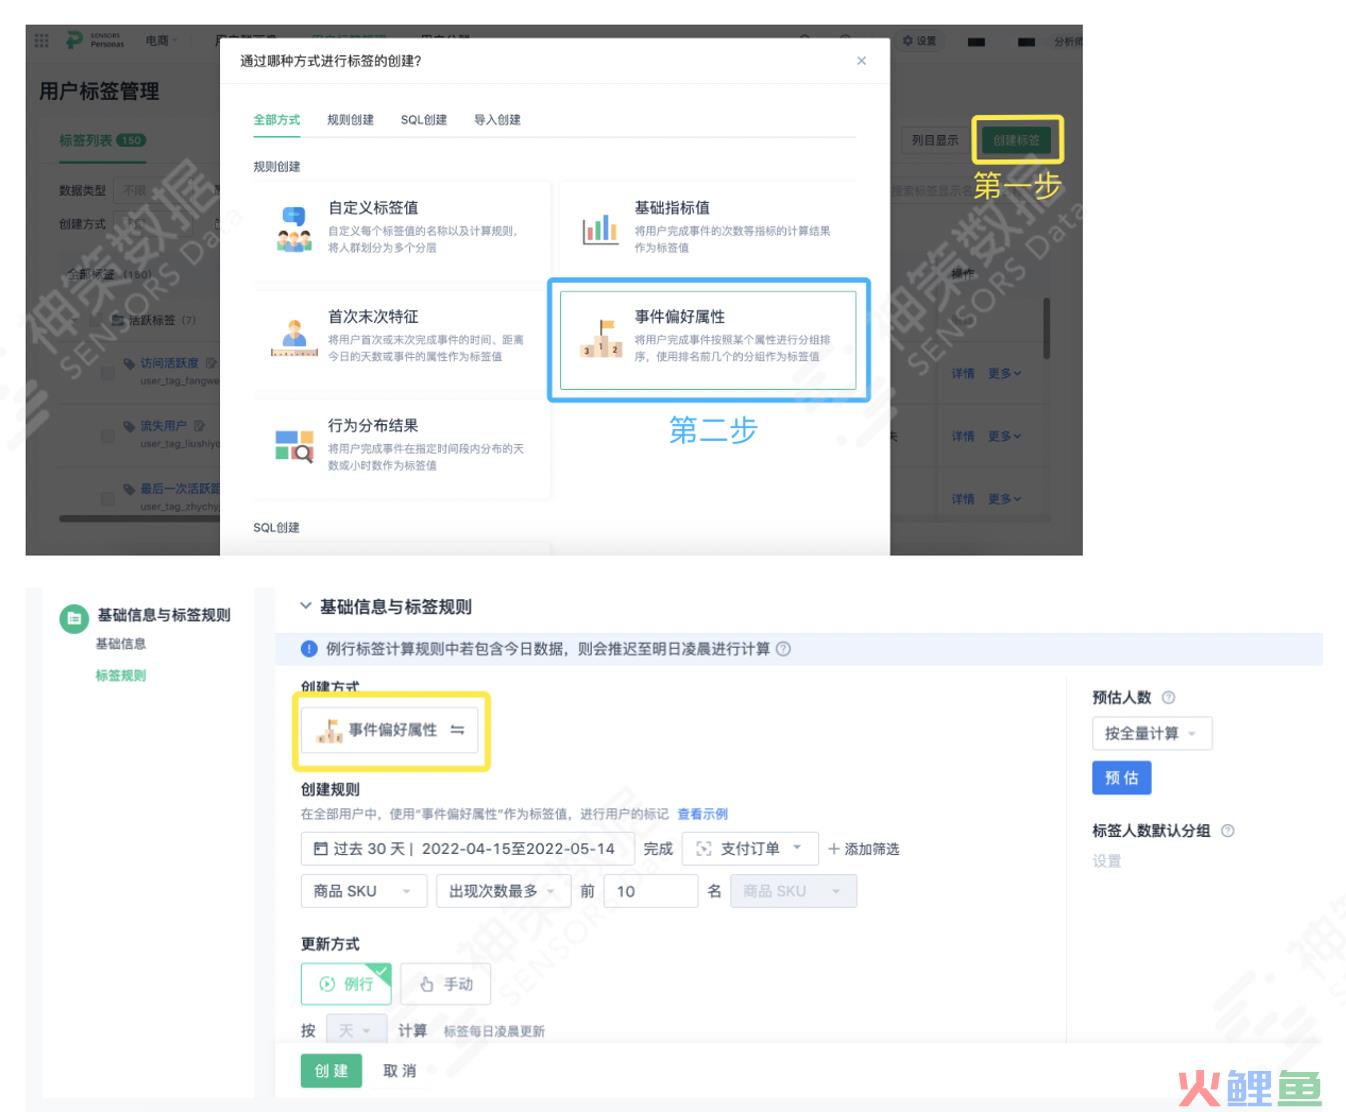The width and height of the screenshot is (1346, 1112).
Task: Click the event icon before 支付订单
Action: (x=704, y=849)
